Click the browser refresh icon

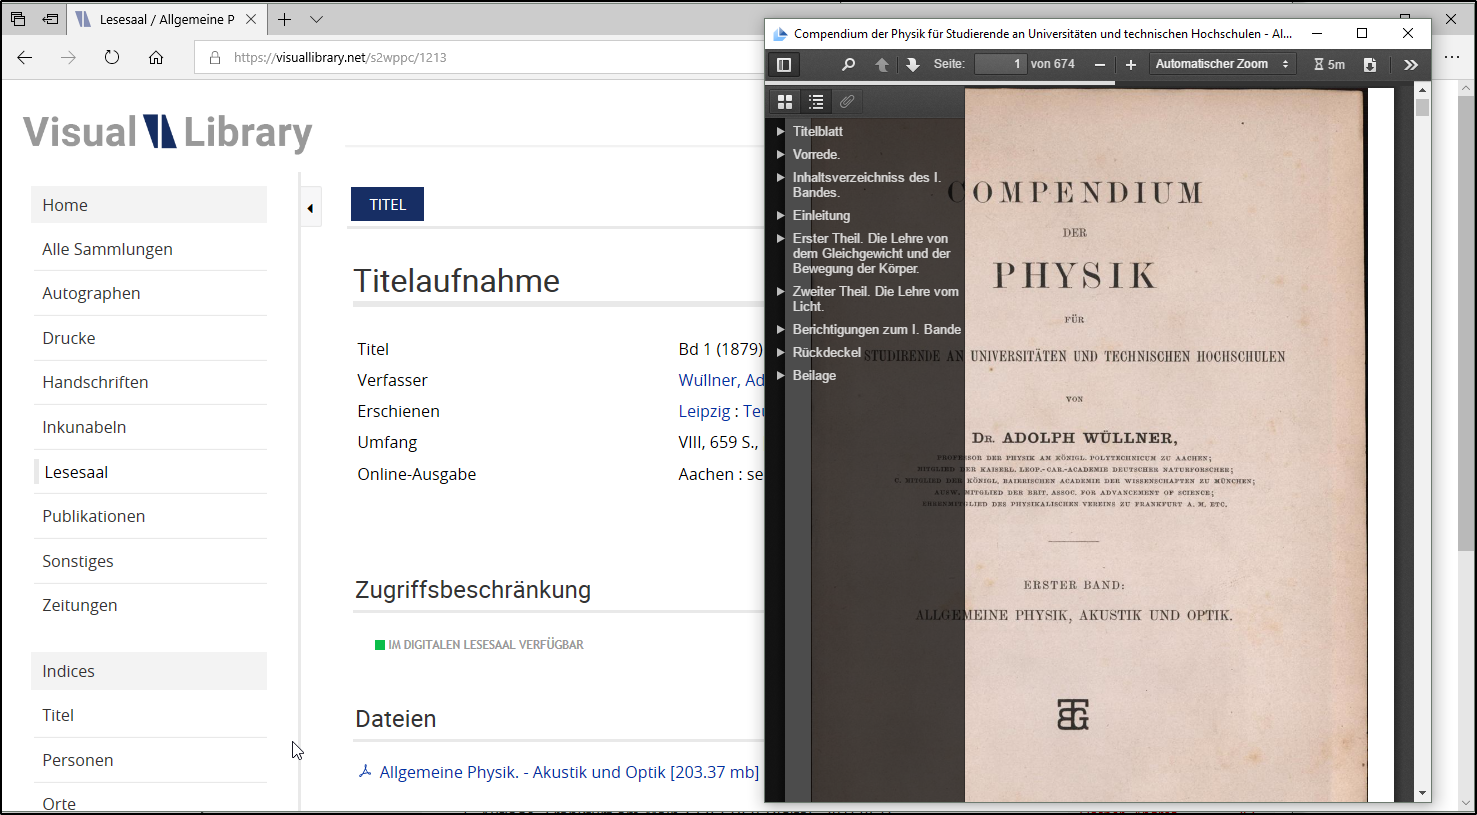pyautogui.click(x=112, y=57)
